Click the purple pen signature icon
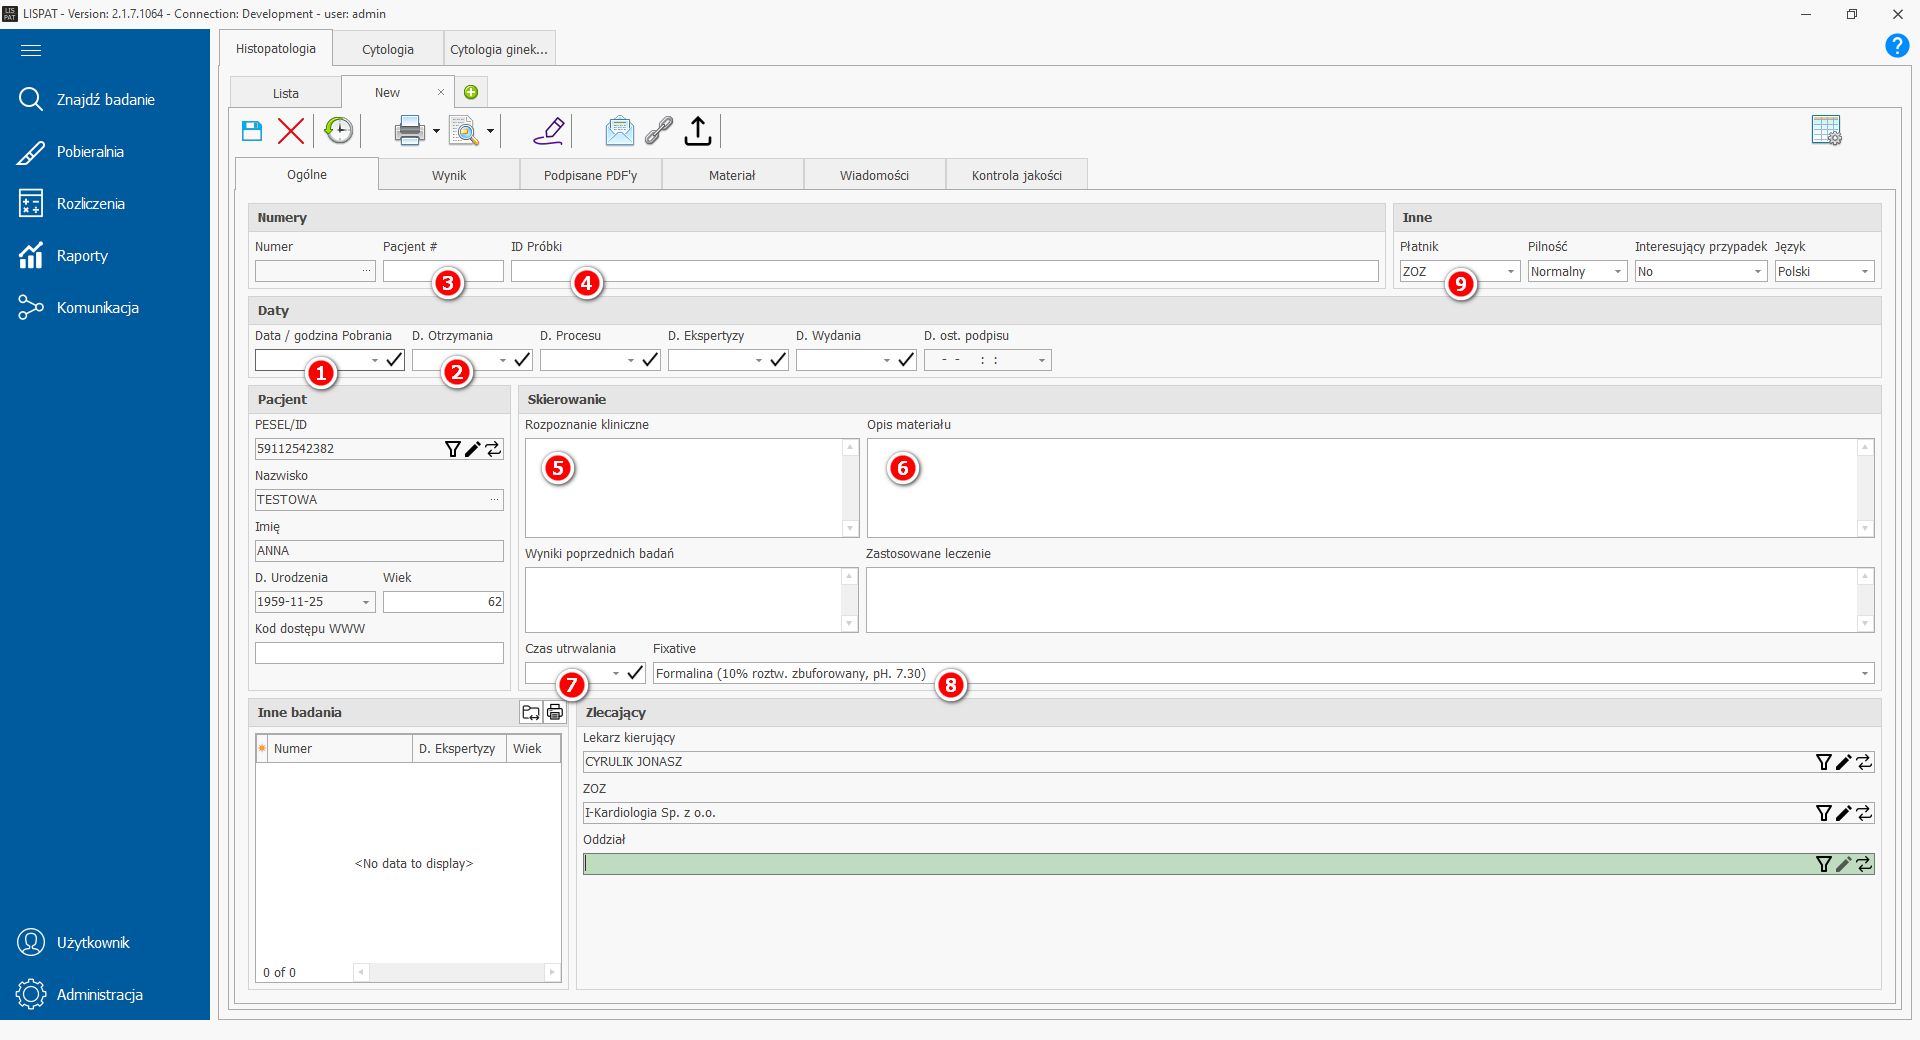Viewport: 1920px width, 1040px height. point(549,131)
